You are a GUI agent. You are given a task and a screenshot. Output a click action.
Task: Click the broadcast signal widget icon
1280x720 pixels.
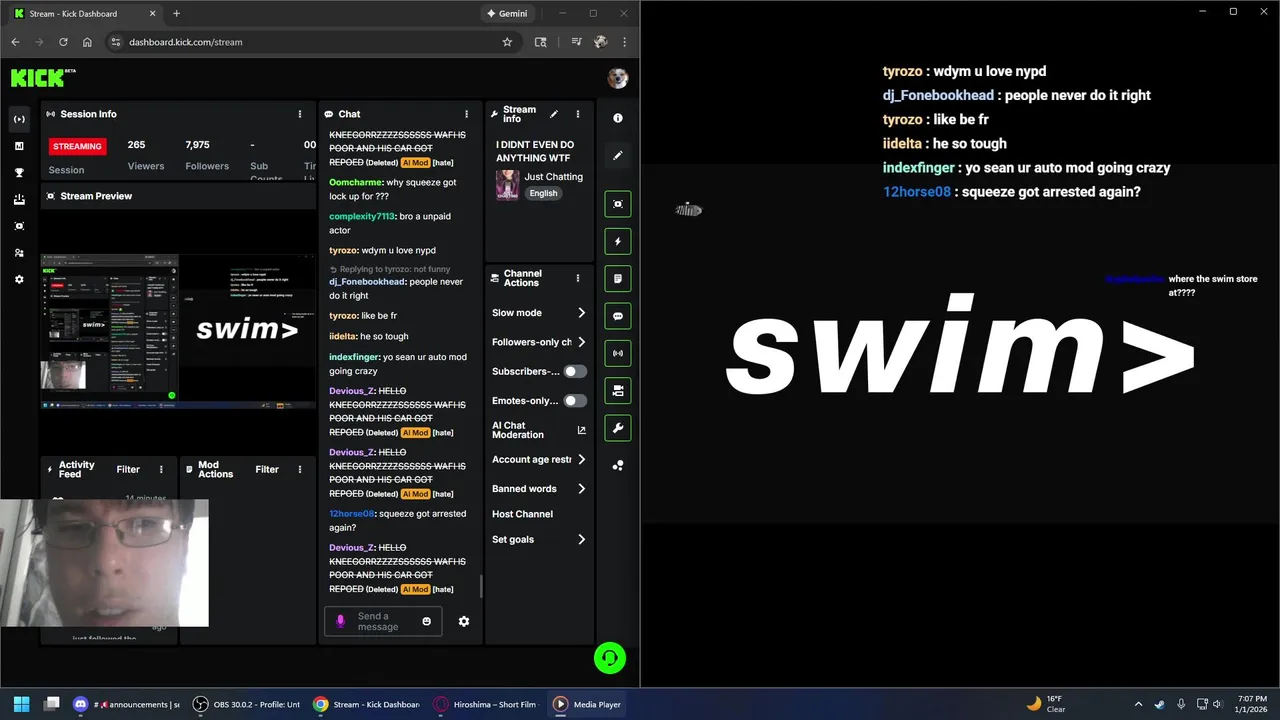coord(618,353)
